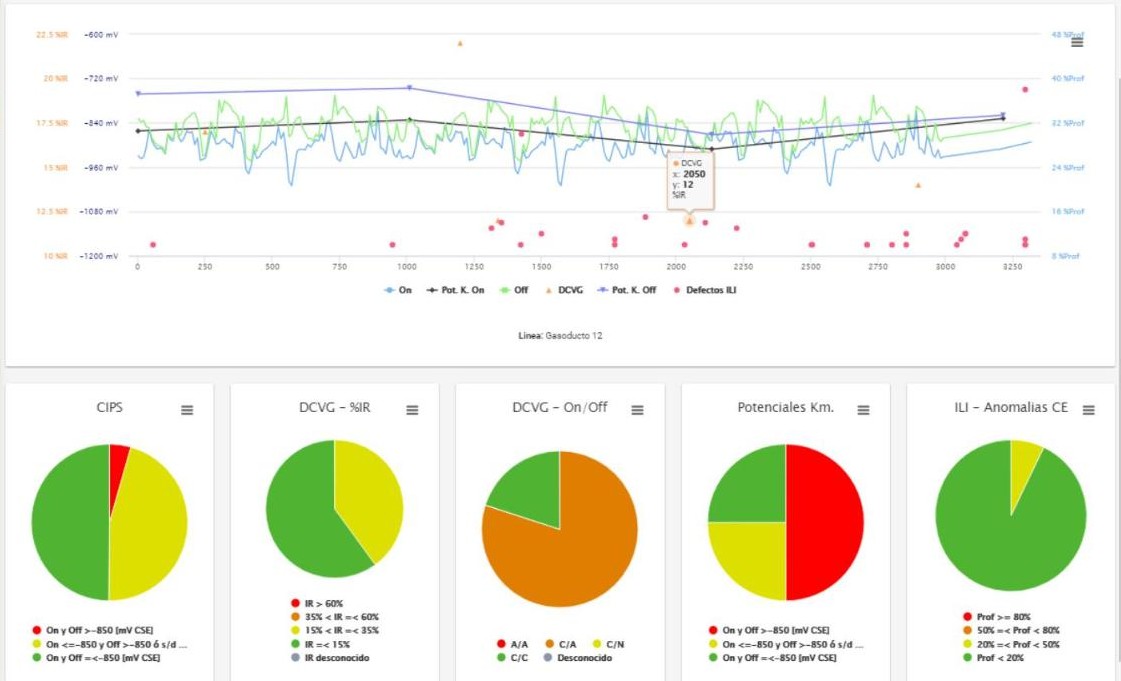The image size is (1121, 681).
Task: Toggle the Pot. K. Off legend entry
Action: coord(627,290)
